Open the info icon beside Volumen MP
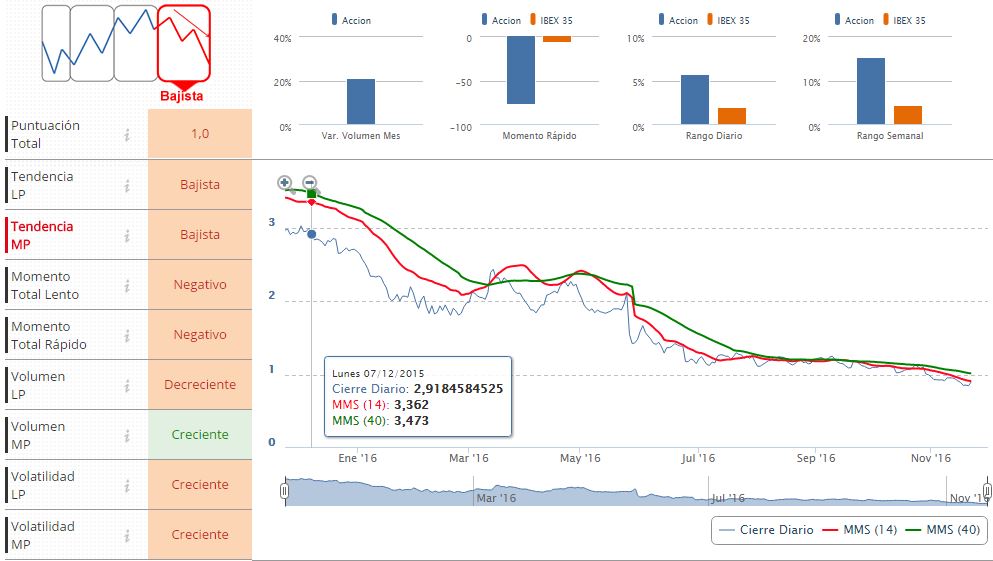Image resolution: width=993 pixels, height=561 pixels. 127,435
